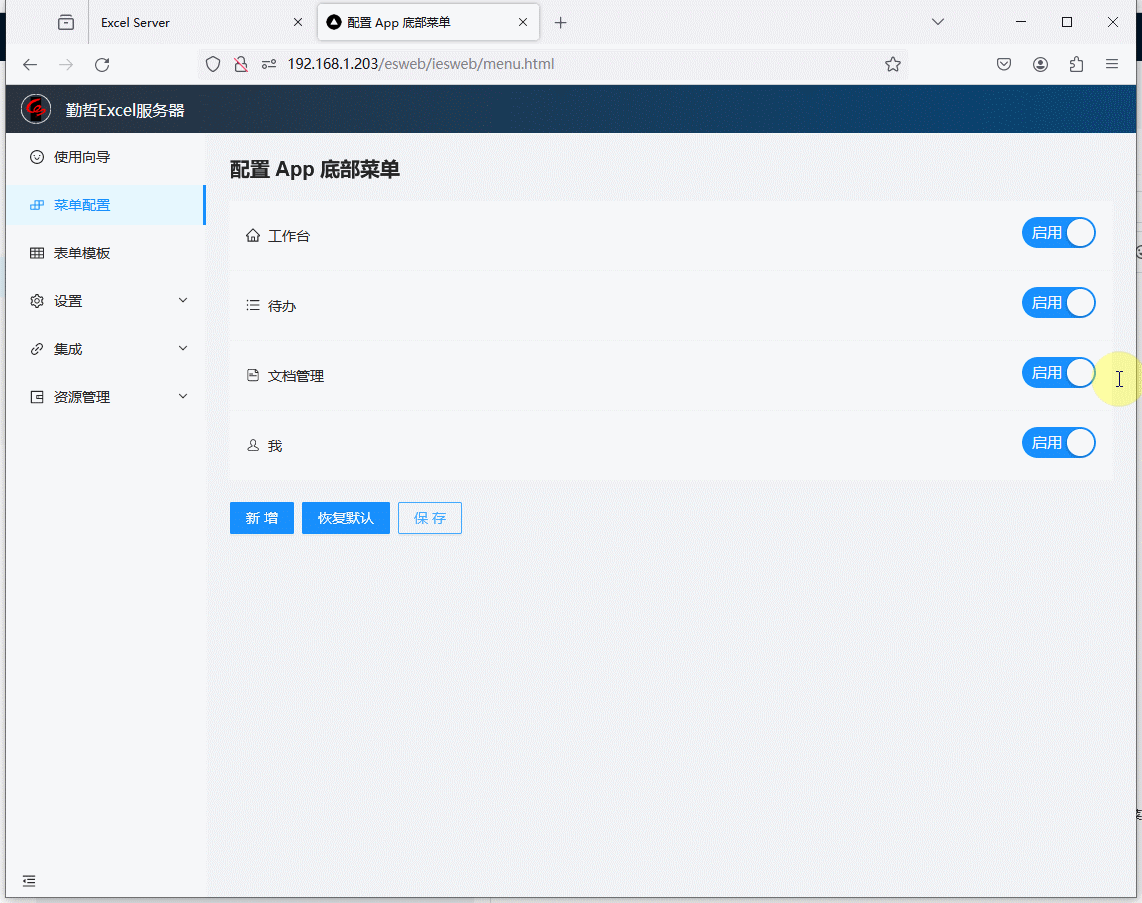Click the Firefox account profile icon
Screen dimensions: 1142x903
pyautogui.click(x=1040, y=64)
